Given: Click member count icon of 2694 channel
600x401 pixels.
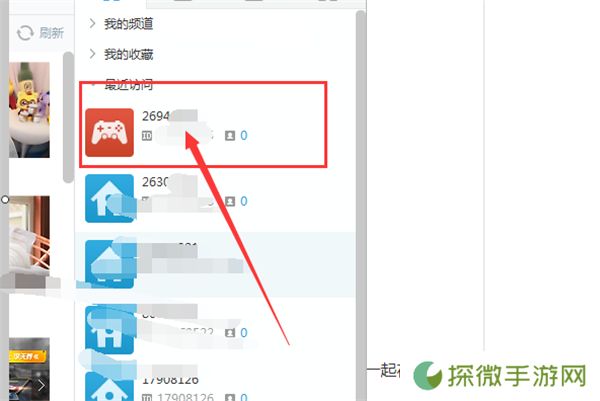Looking at the screenshot, I should [230, 135].
